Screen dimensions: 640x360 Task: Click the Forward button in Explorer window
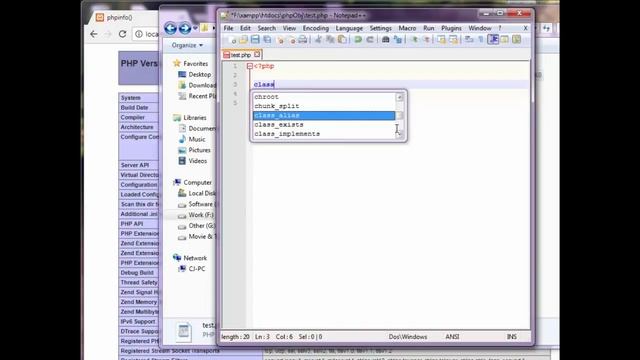pyautogui.click(x=185, y=28)
